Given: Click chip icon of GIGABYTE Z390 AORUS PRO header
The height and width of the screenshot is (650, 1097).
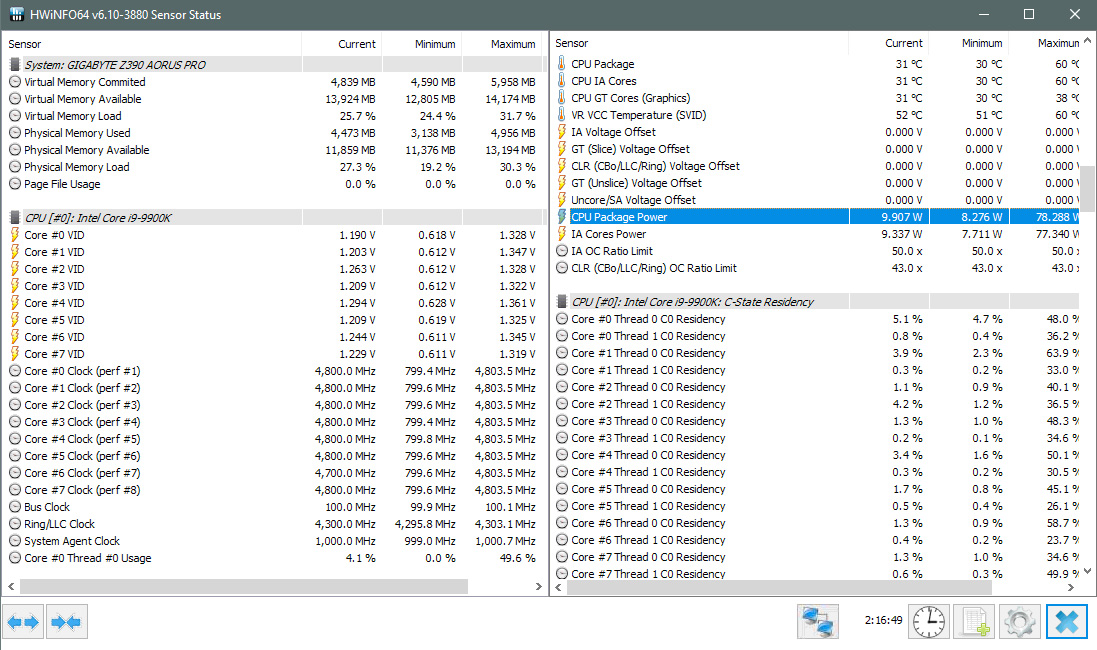Looking at the screenshot, I should coord(14,64).
